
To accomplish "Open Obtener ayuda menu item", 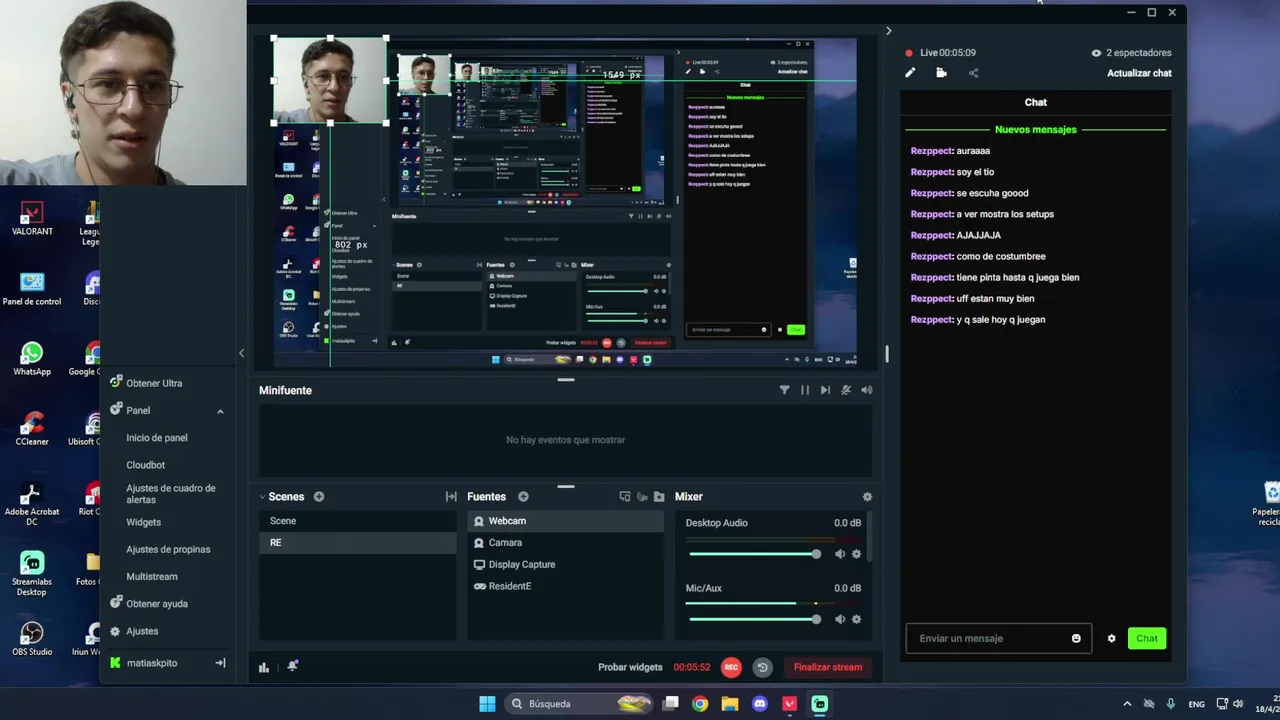I will click(x=157, y=604).
